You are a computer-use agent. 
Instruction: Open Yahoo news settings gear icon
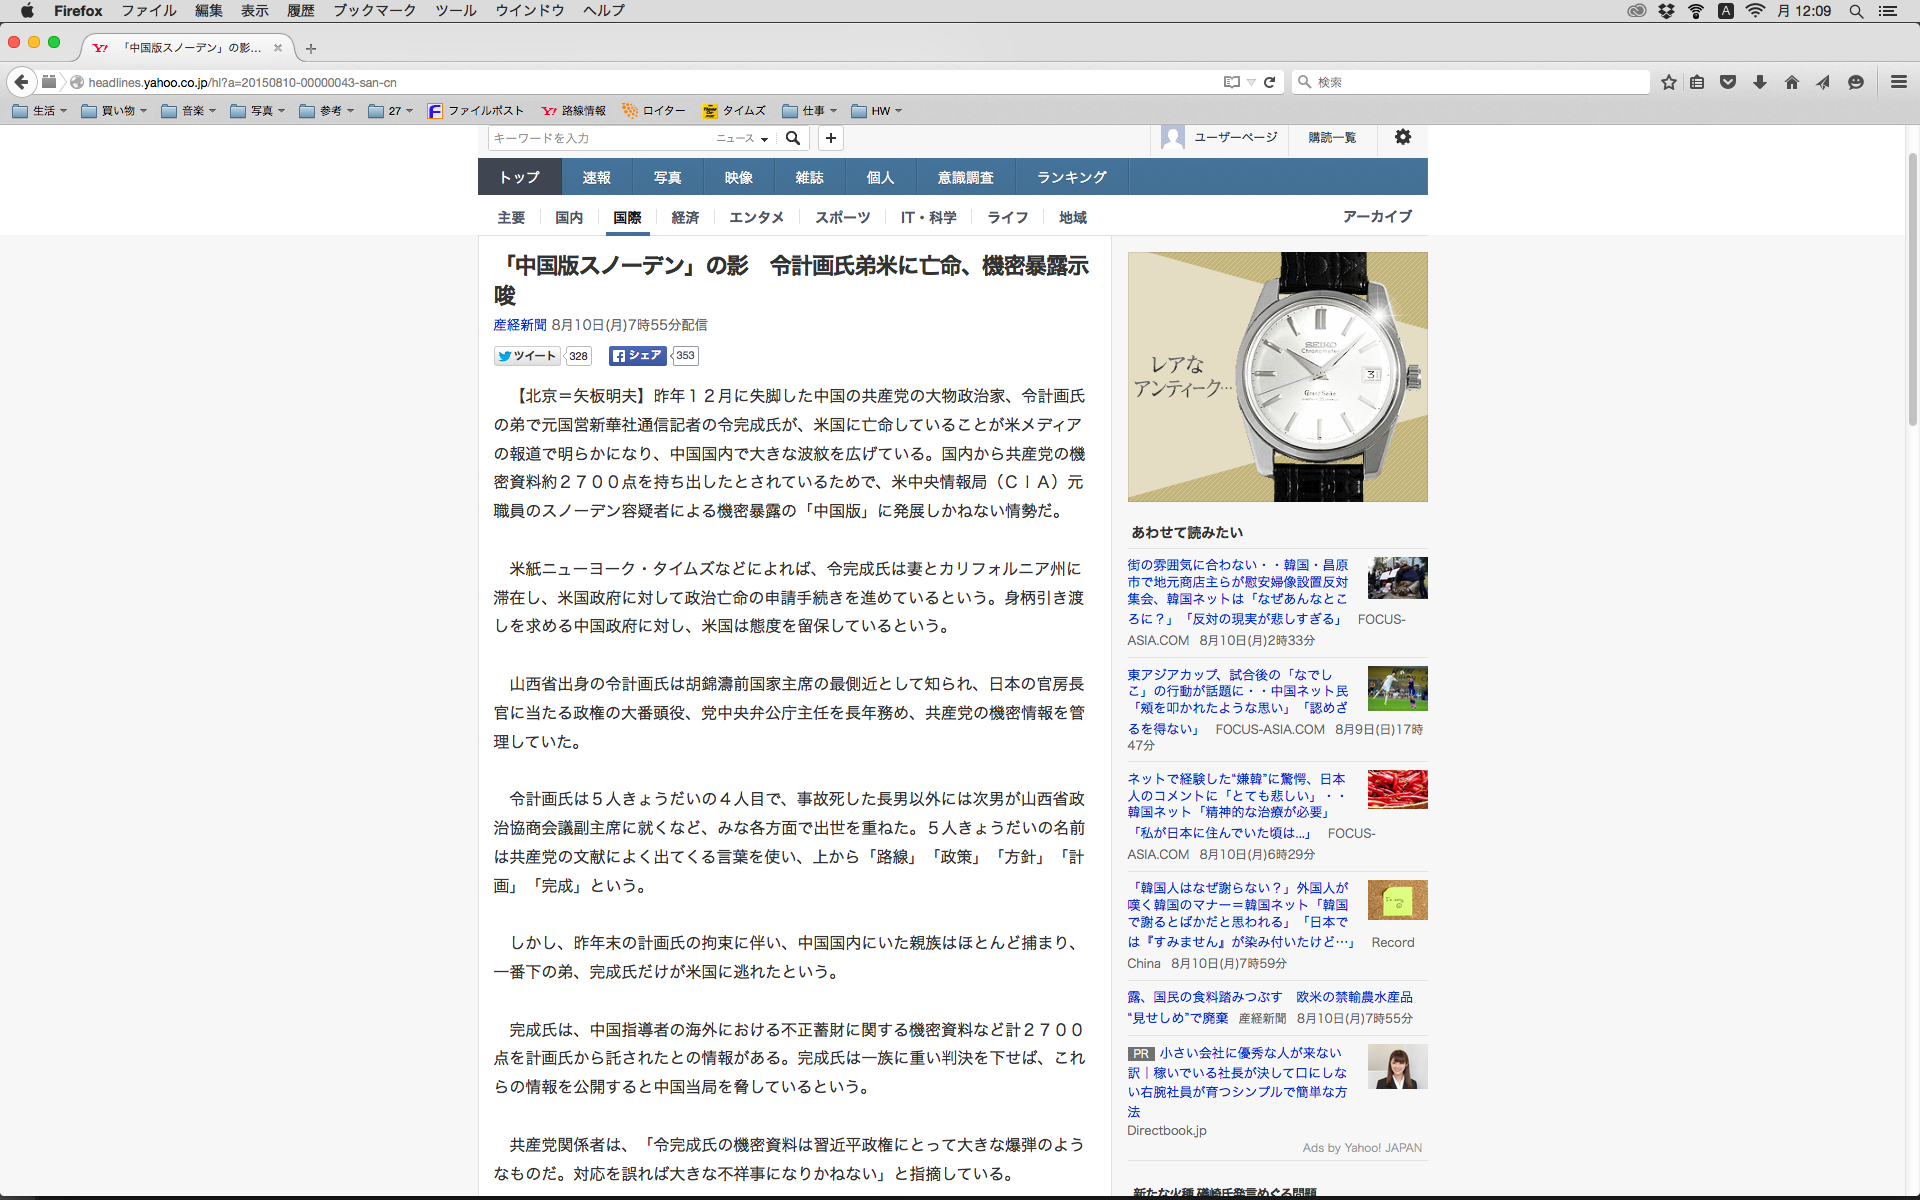click(x=1403, y=137)
